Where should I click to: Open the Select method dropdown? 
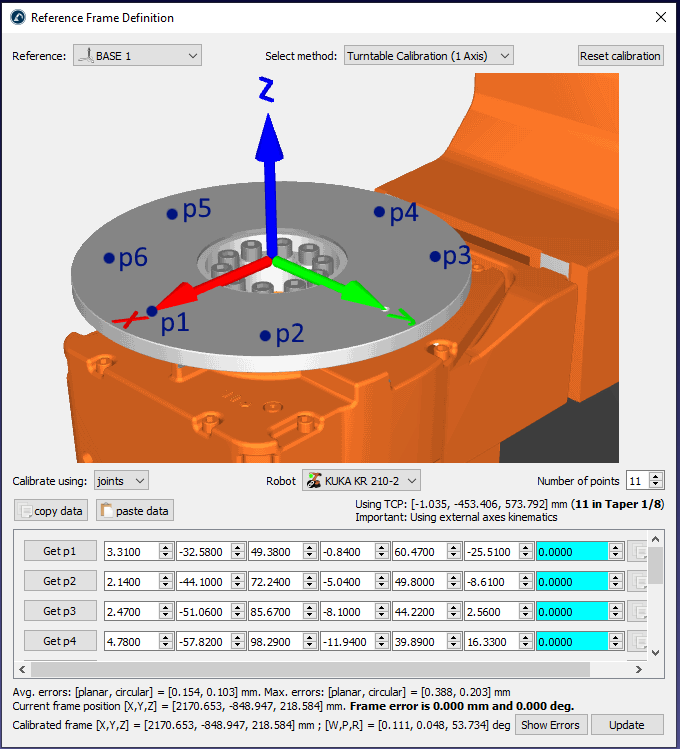(428, 56)
